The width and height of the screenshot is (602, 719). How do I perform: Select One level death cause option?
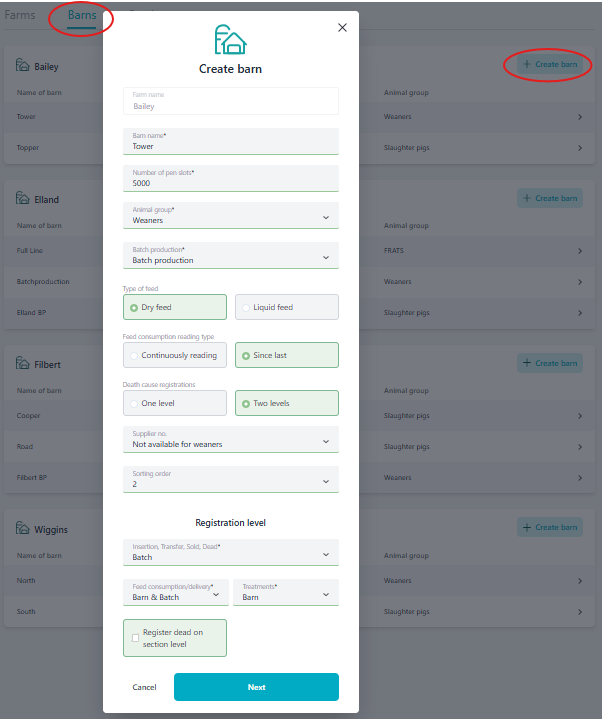[x=176, y=403]
